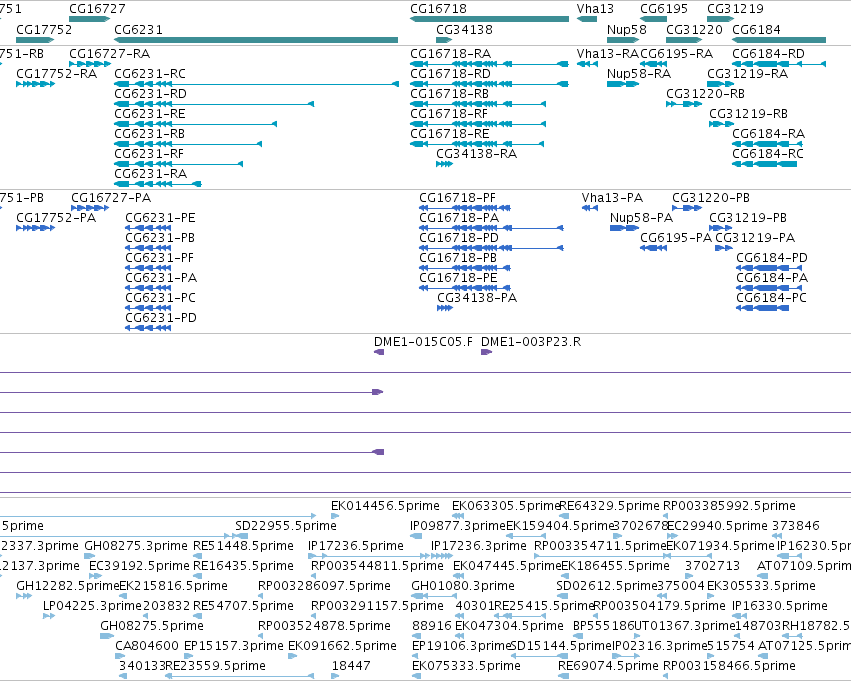The height and width of the screenshot is (681, 851).
Task: Select protein Vha13-PA
Action: (x=590, y=208)
